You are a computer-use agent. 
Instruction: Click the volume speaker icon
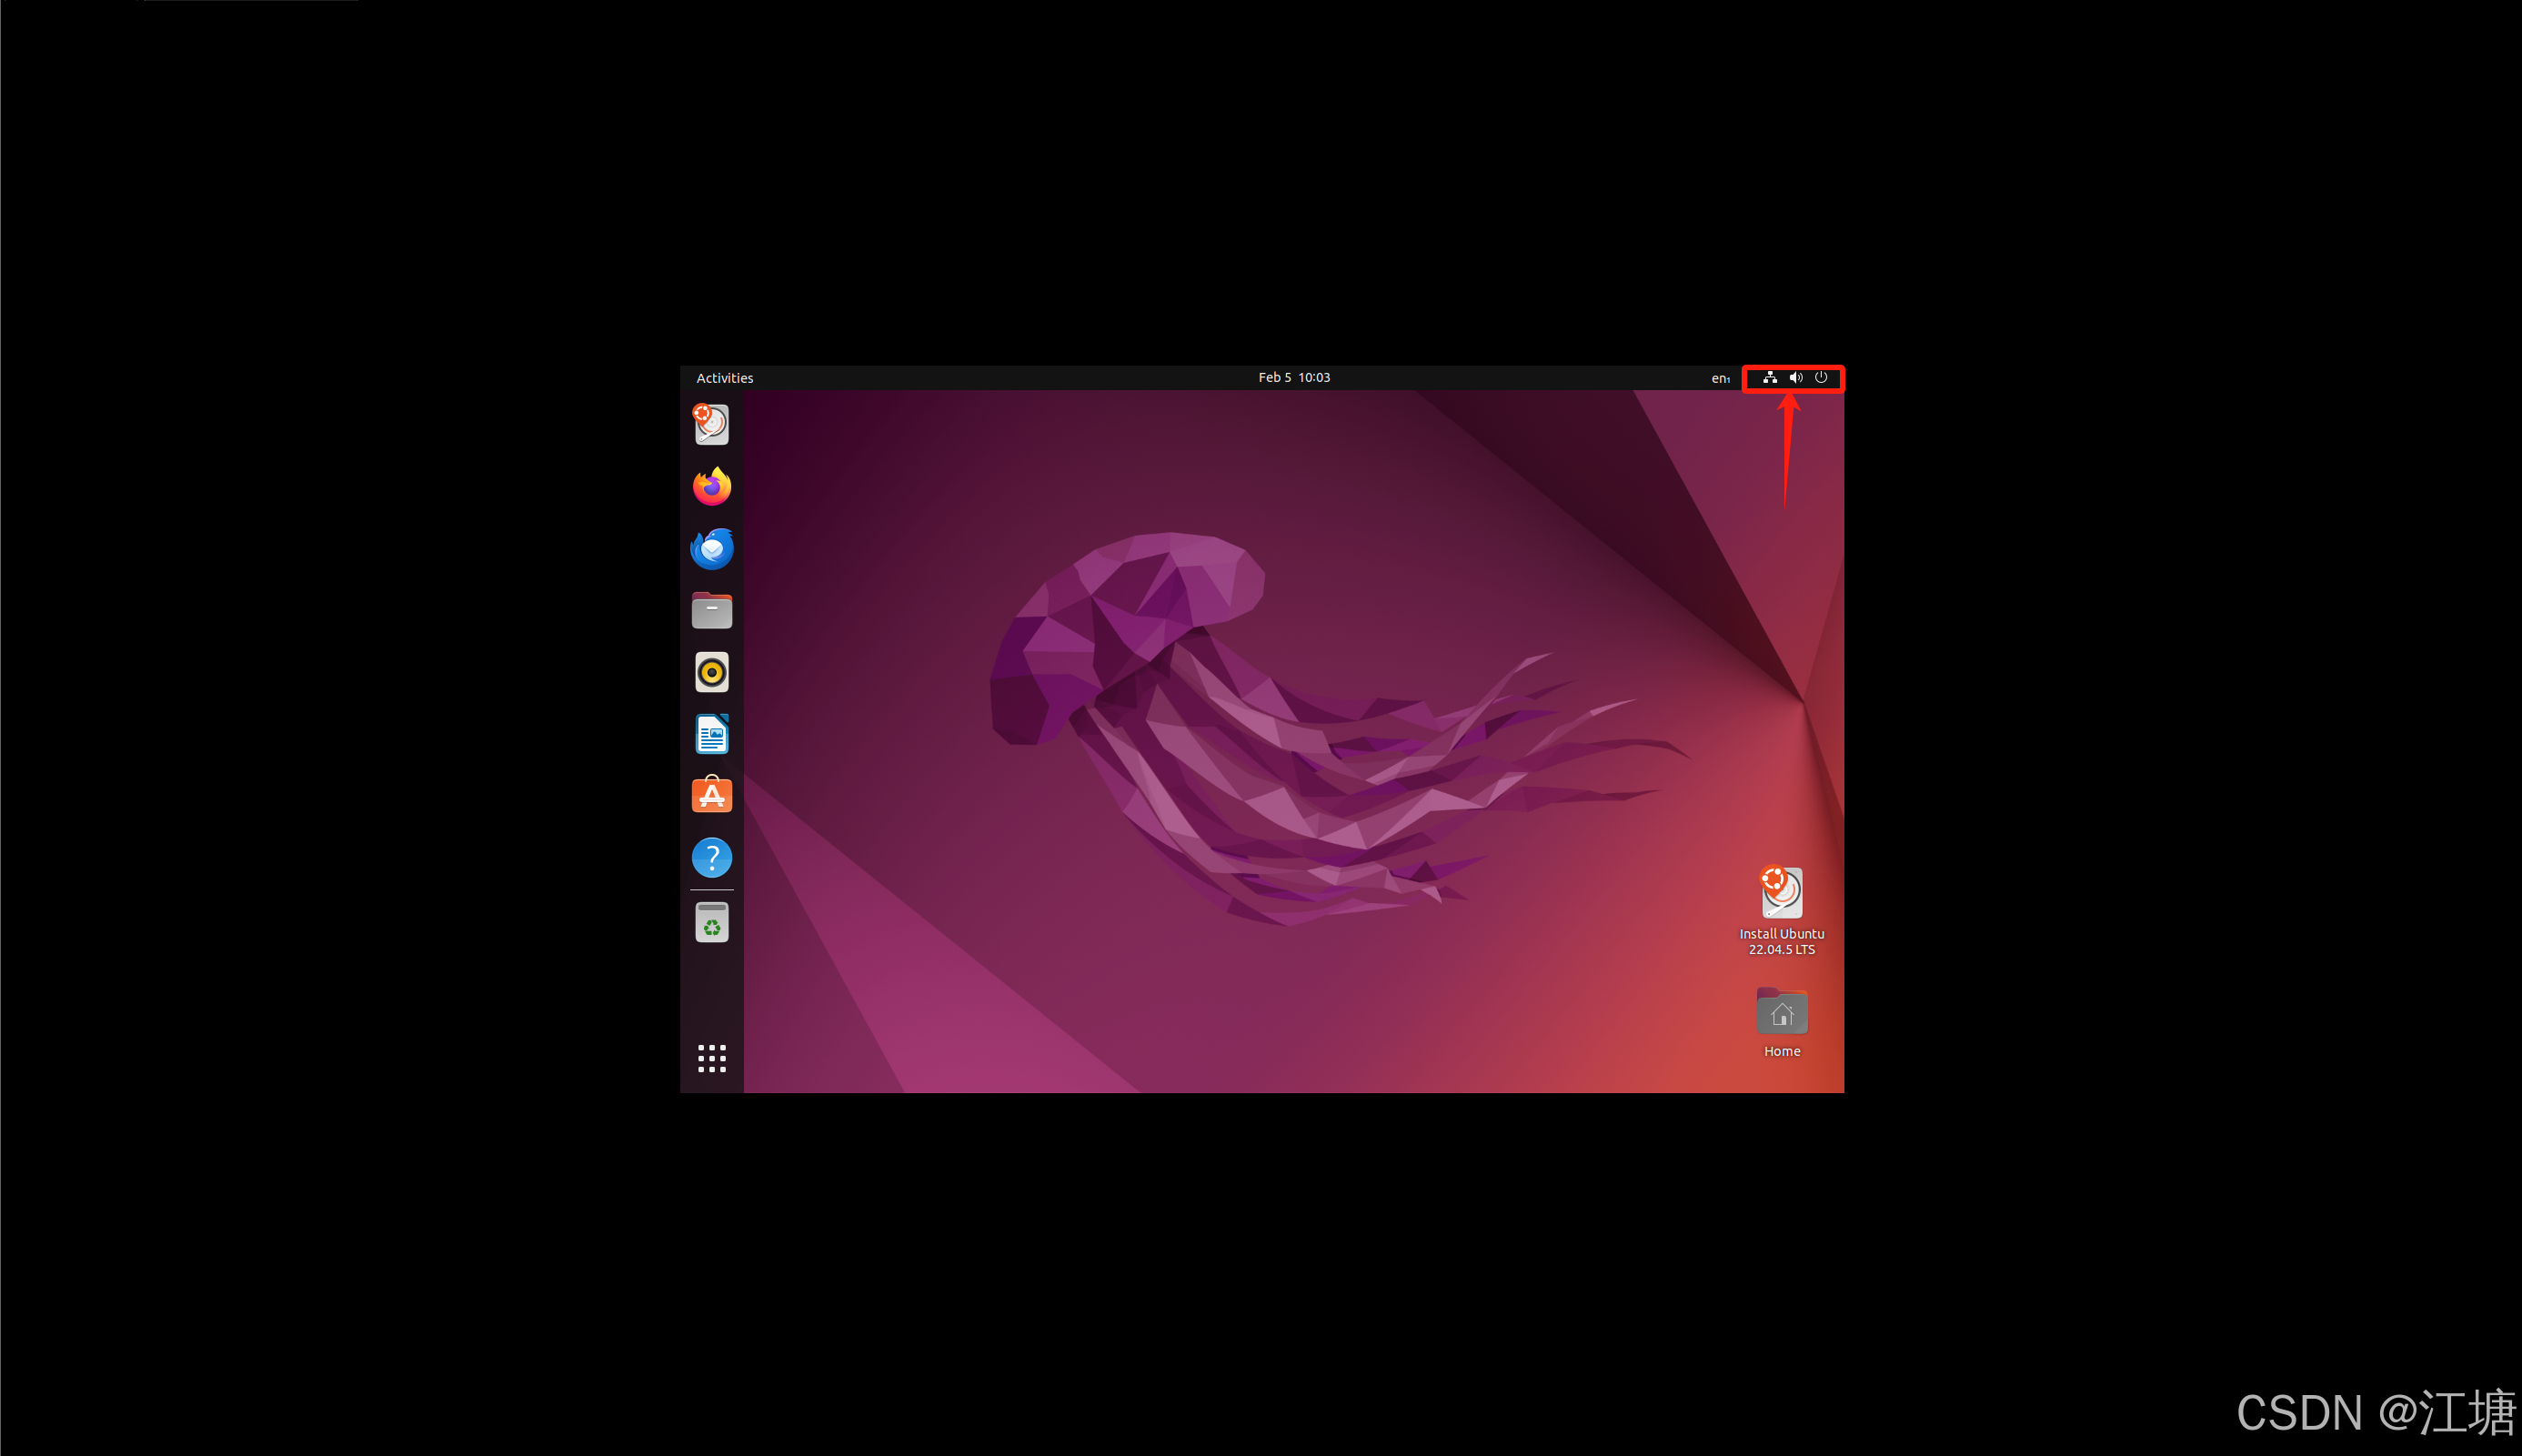[x=1796, y=377]
